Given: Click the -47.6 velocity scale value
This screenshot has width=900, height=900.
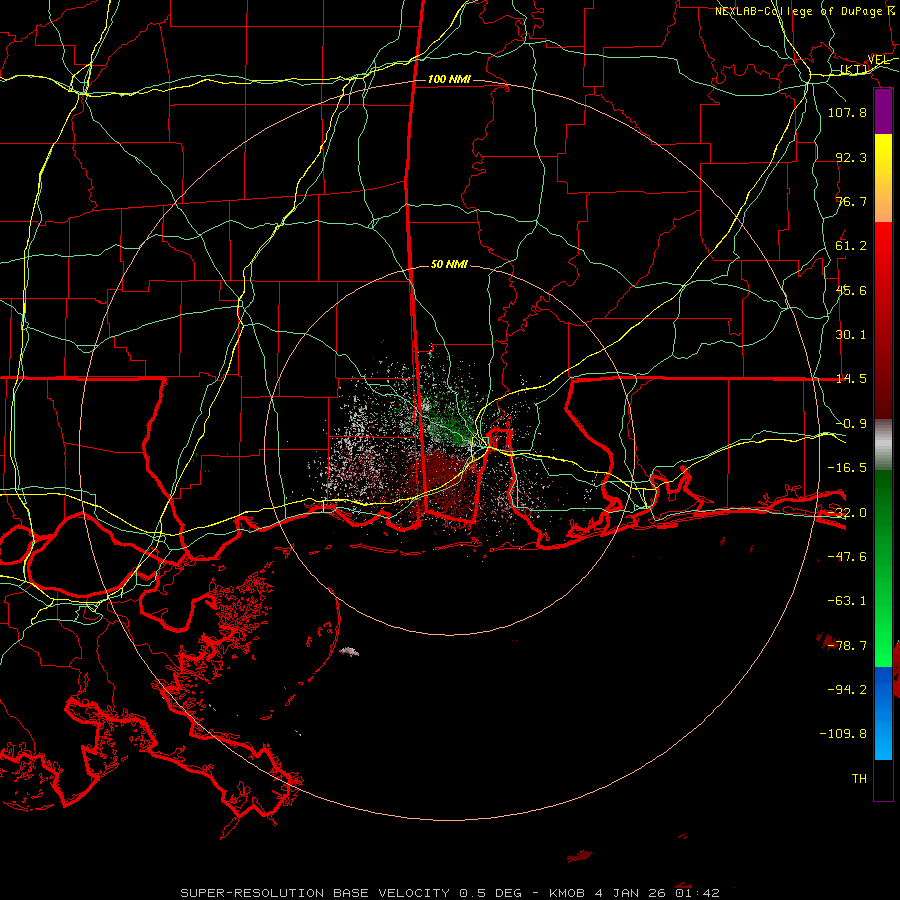Looking at the screenshot, I should tap(847, 557).
